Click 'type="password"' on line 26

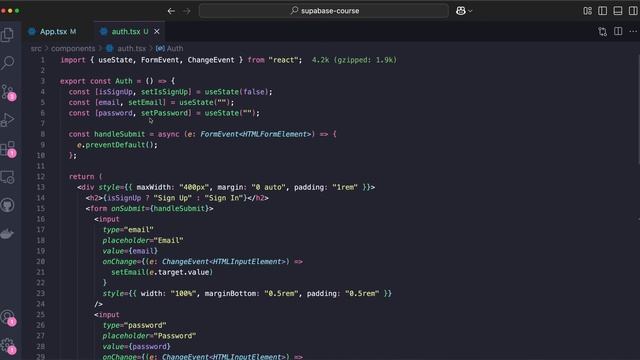pos(134,325)
